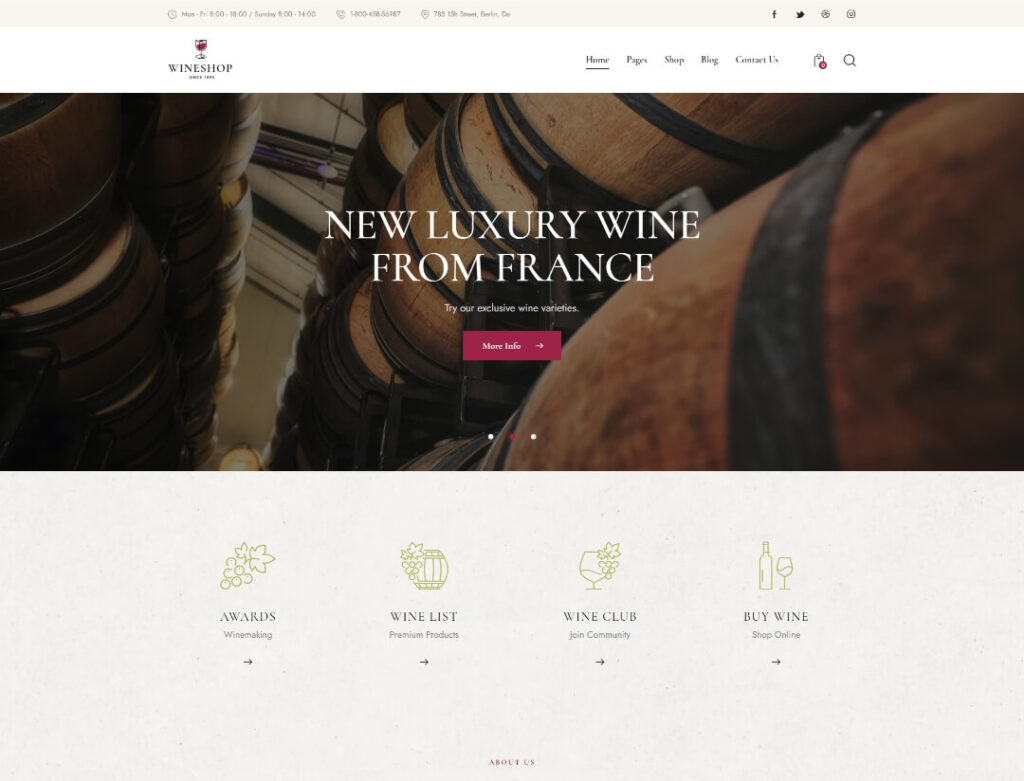Click the More Info button

tap(512, 345)
